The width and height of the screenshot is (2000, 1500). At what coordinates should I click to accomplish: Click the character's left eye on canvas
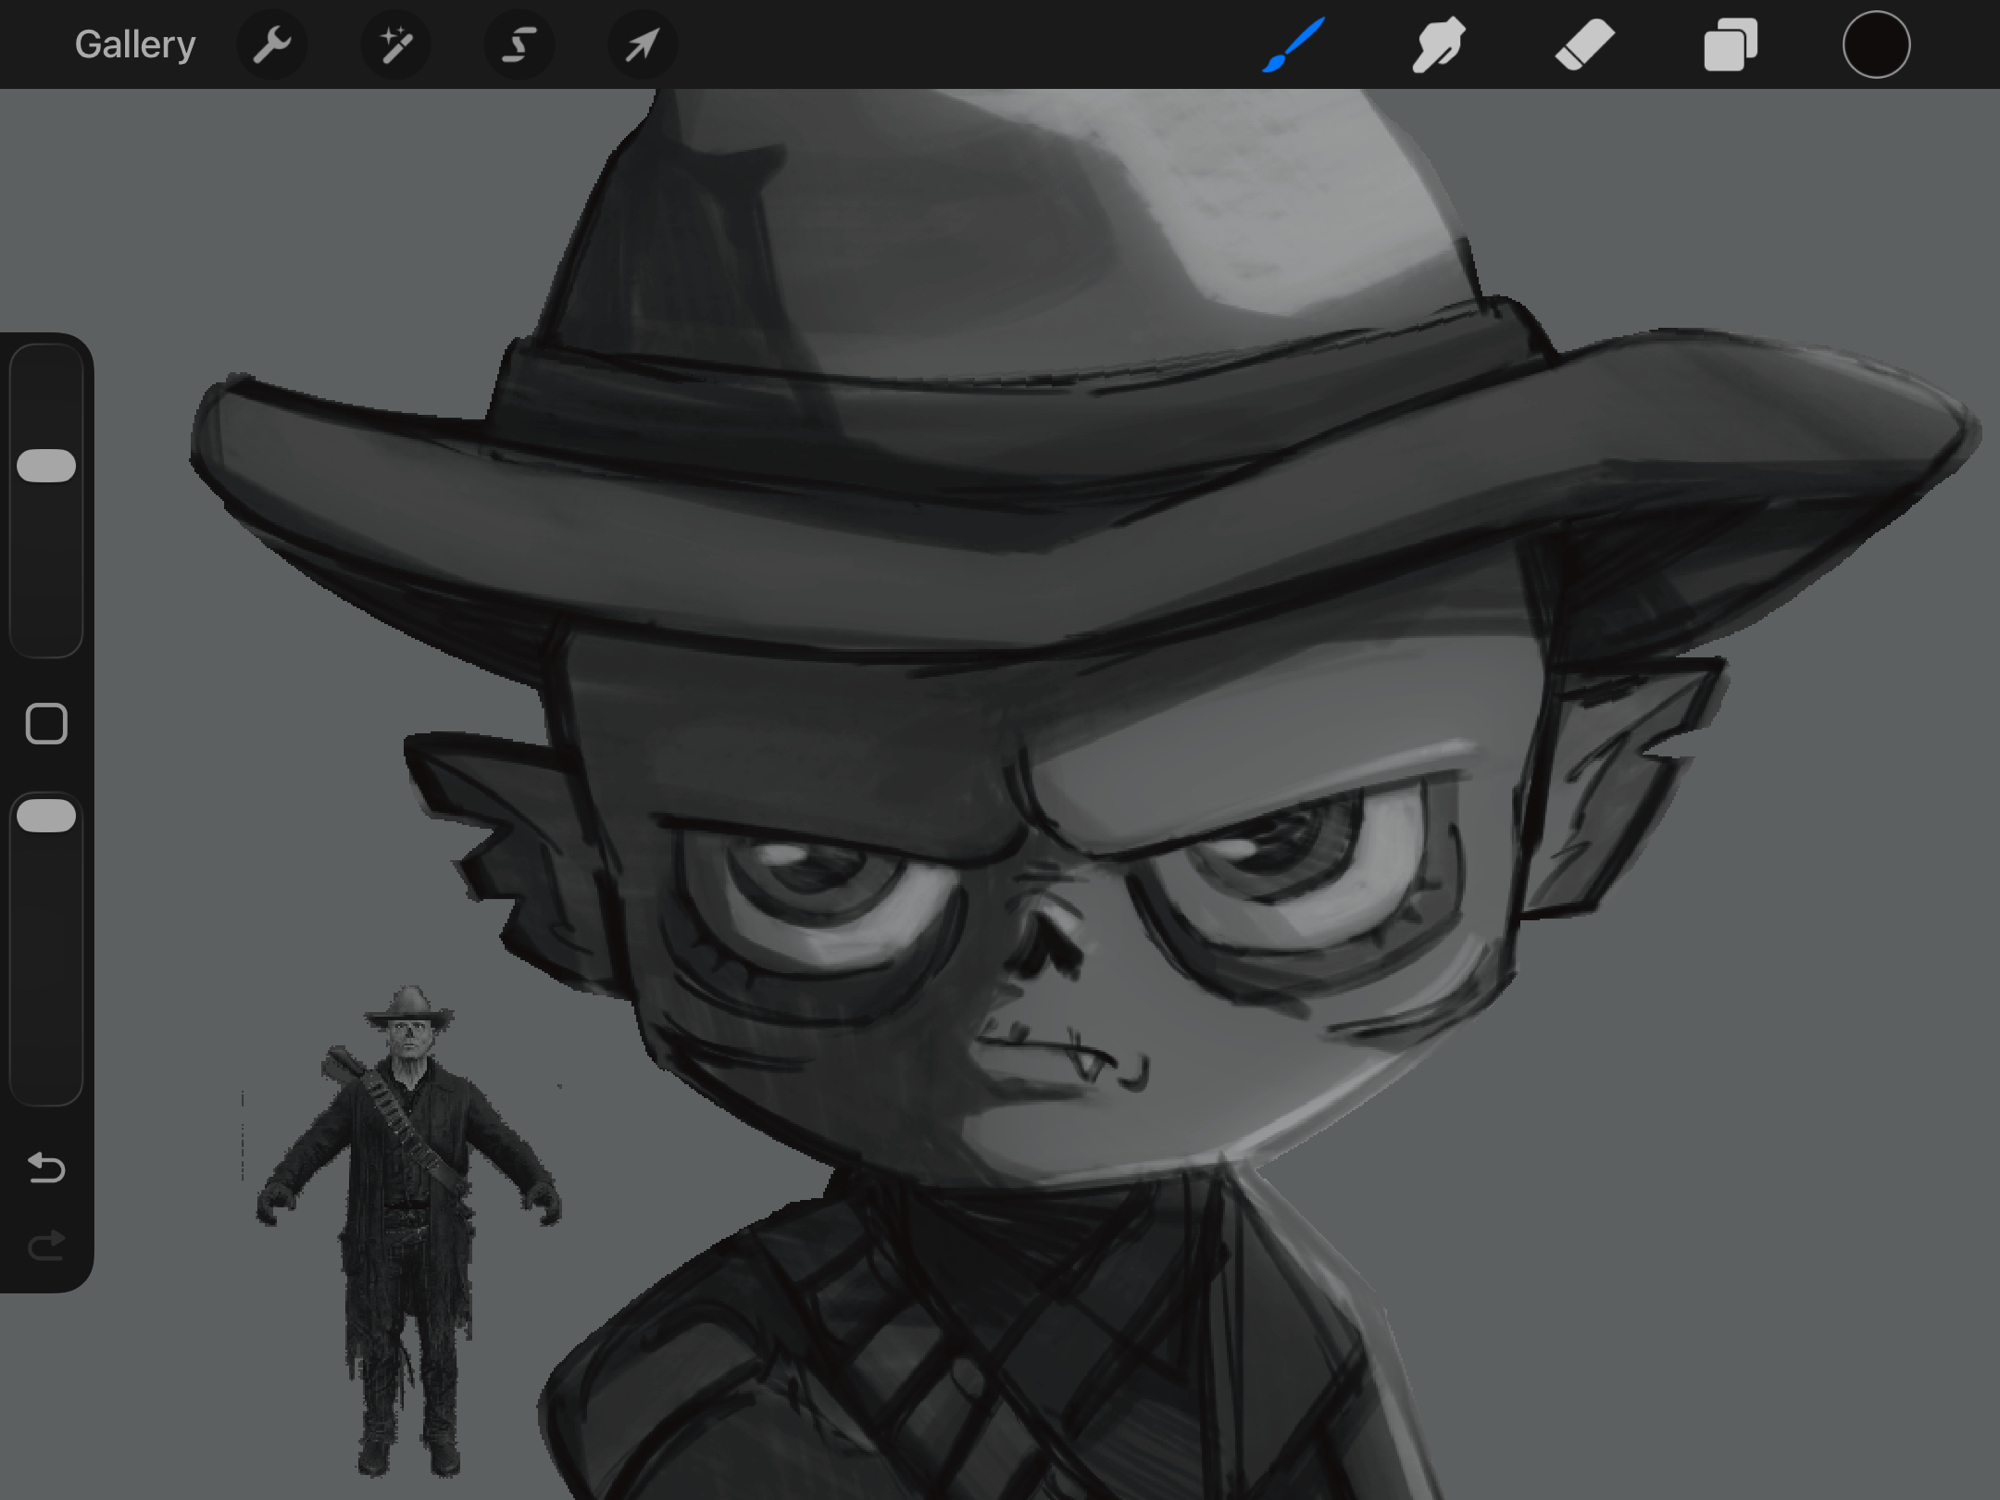tap(820, 880)
